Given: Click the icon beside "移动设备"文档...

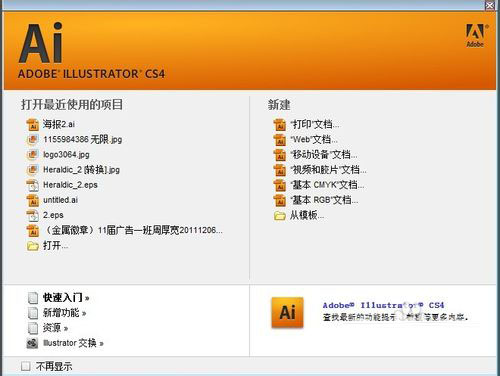Looking at the screenshot, I should [x=280, y=155].
